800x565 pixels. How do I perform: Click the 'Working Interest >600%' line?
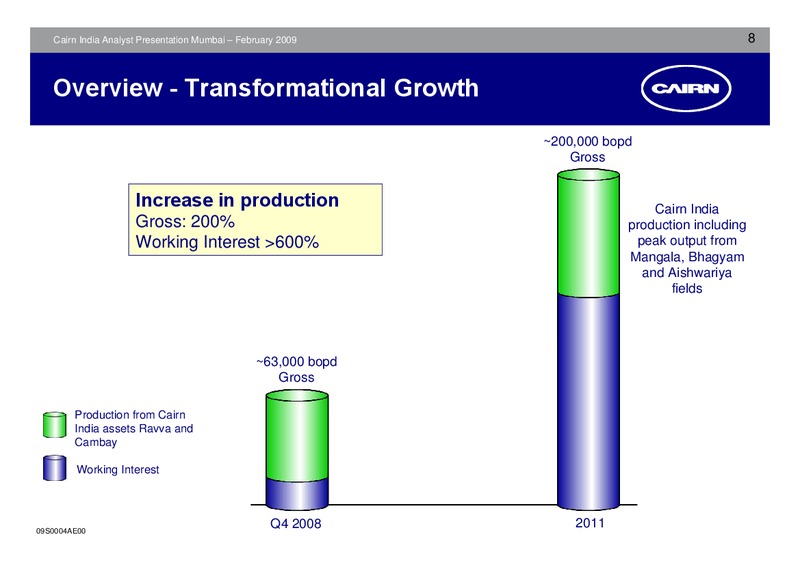(x=227, y=241)
